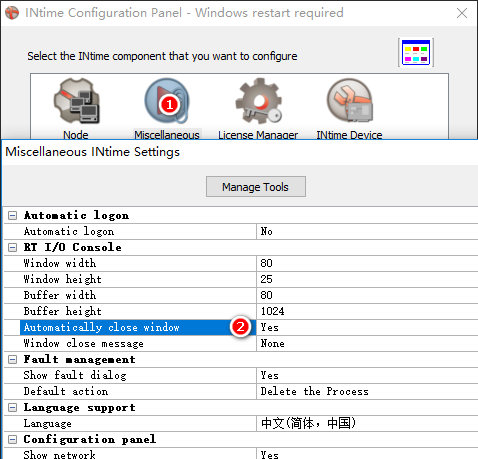Click the Fault management header text
The image size is (478, 459).
80,360
